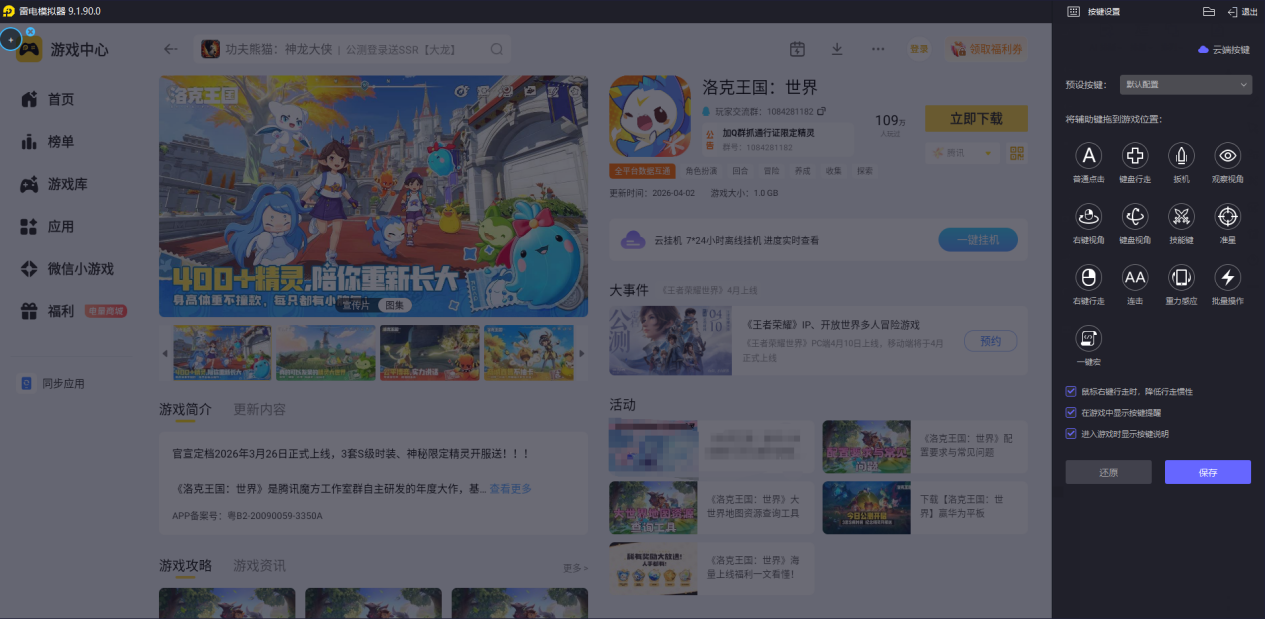Open 榜单 in the sidebar

coord(61,142)
